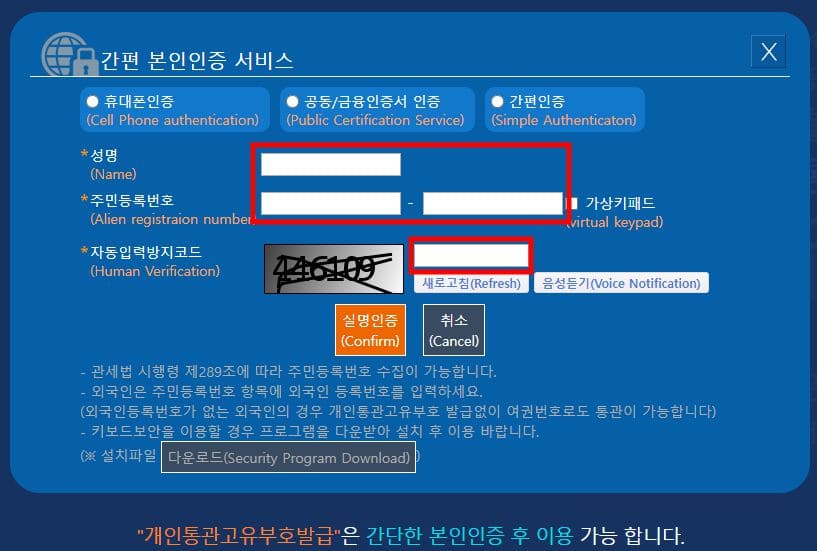
Task: Click the 가상키패드 label text
Action: [620, 203]
